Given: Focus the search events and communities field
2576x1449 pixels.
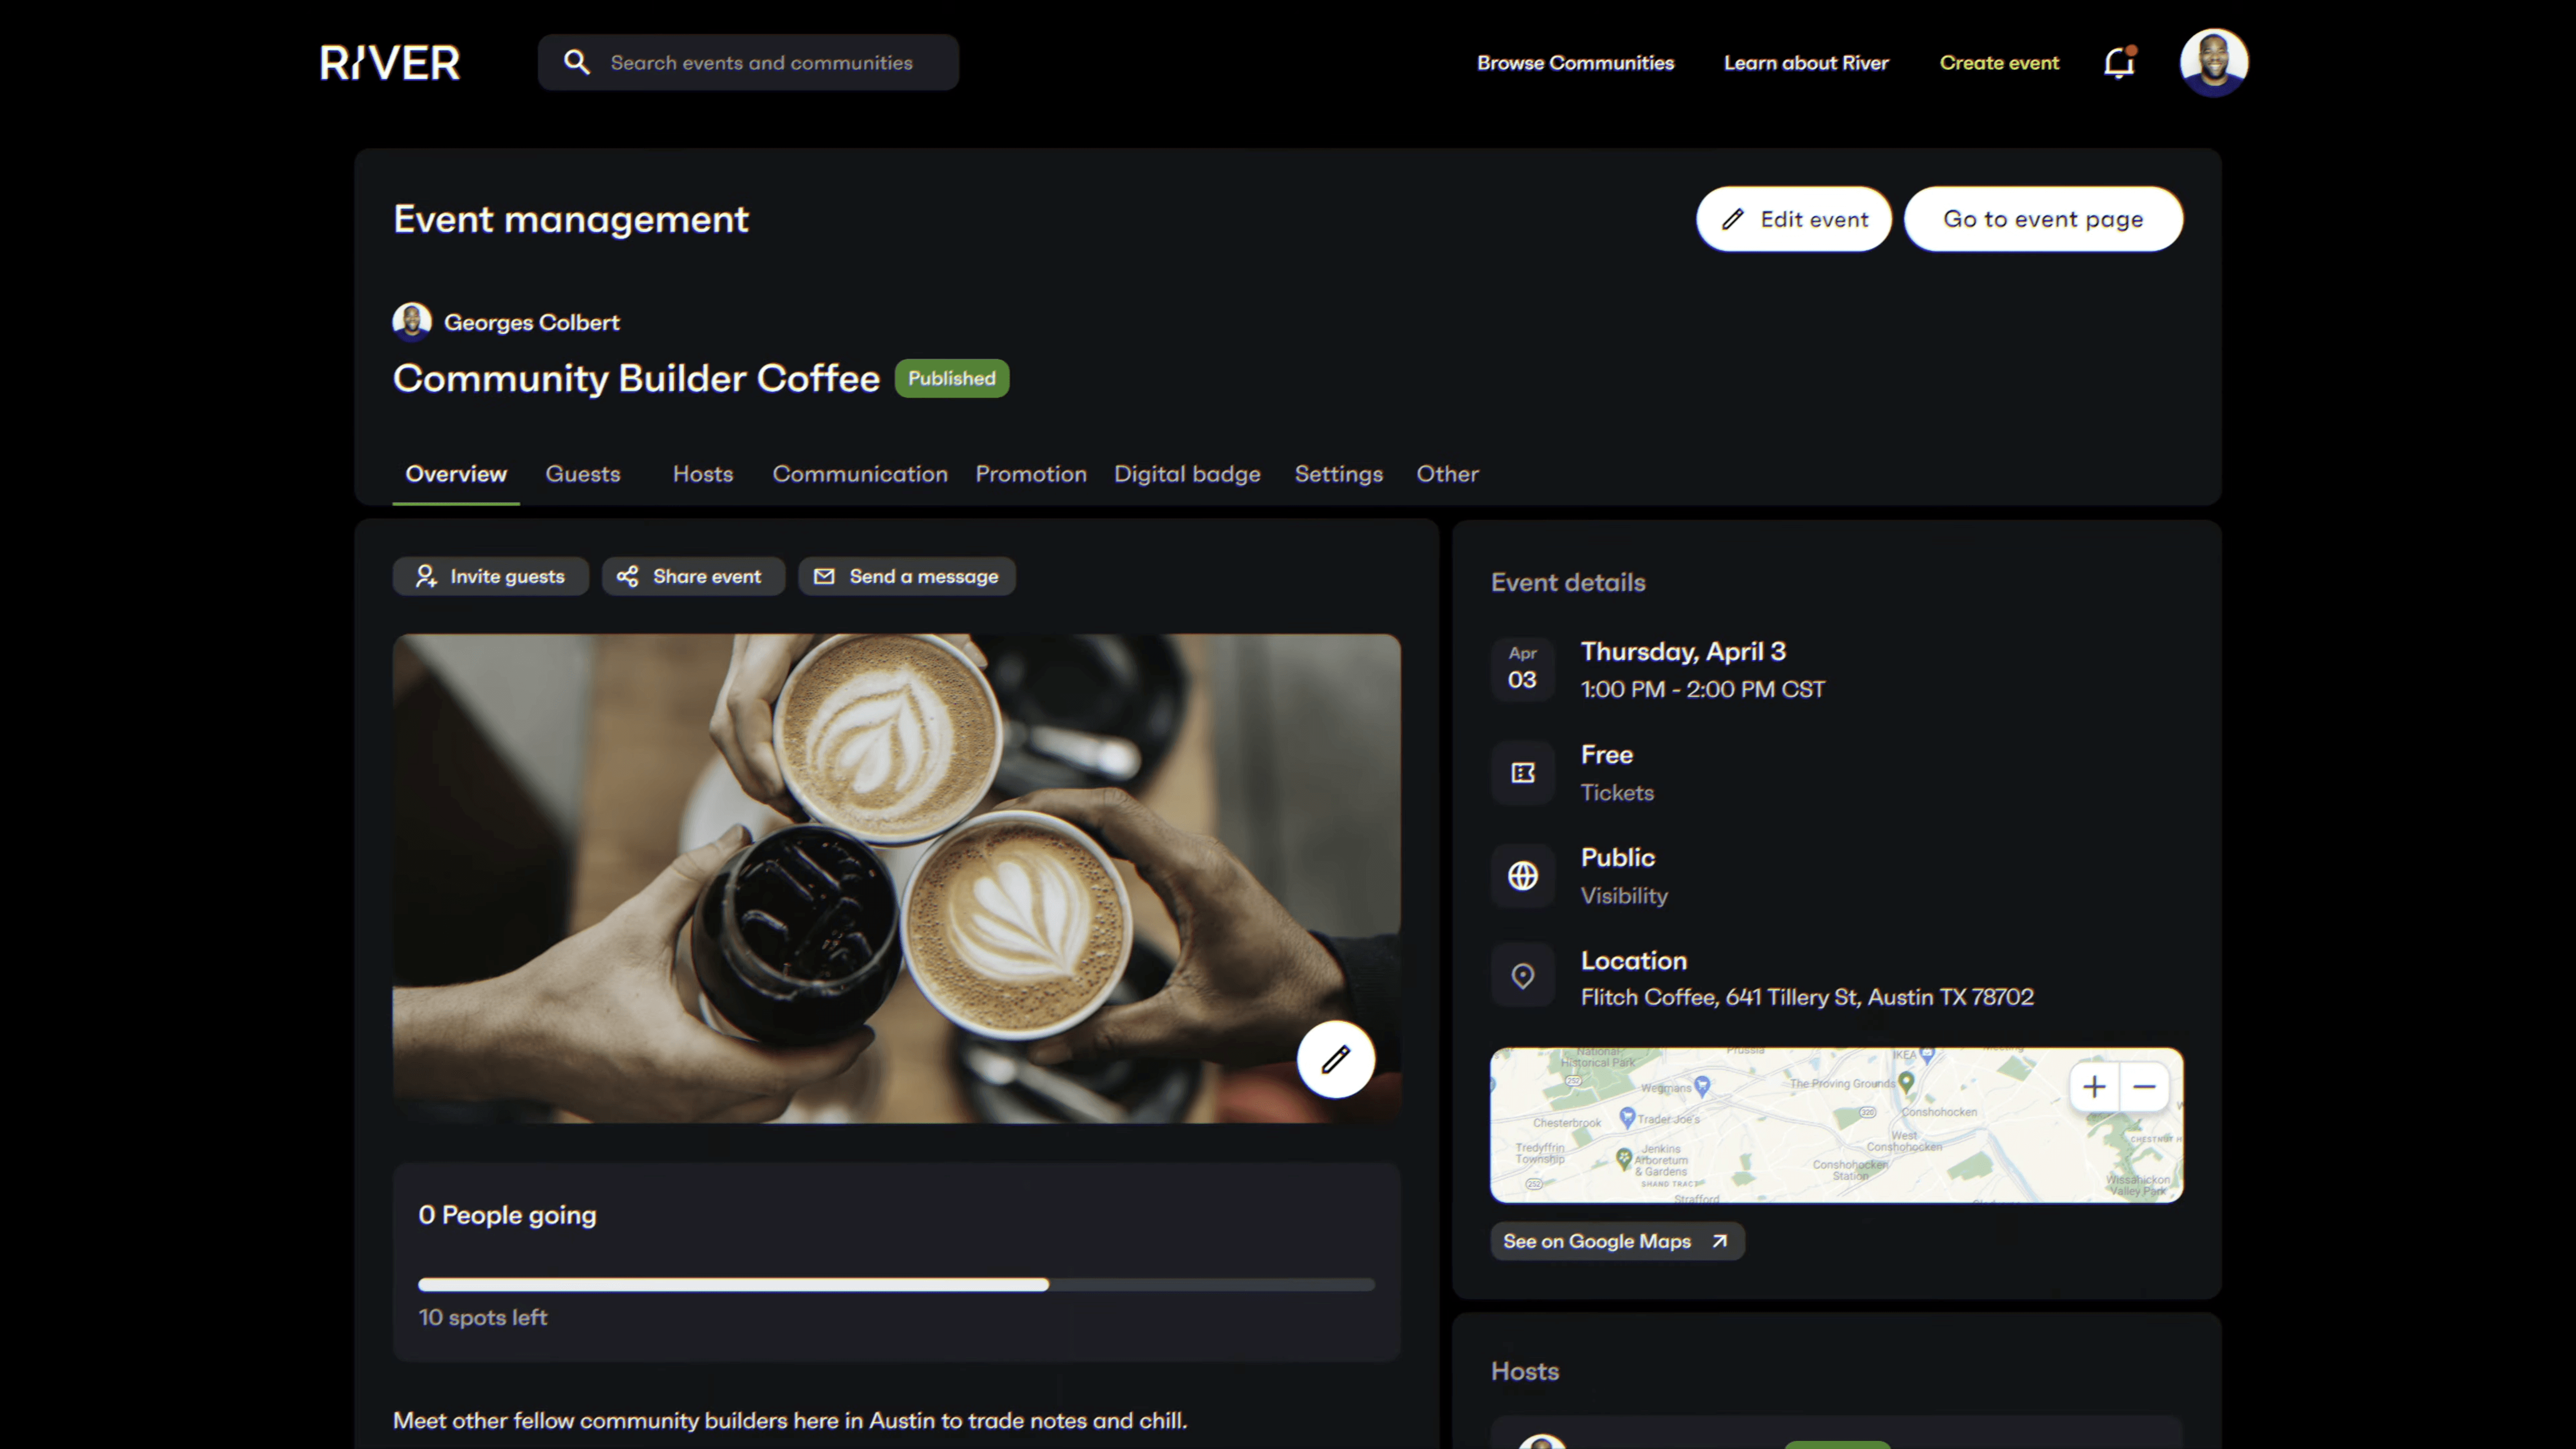Looking at the screenshot, I should [761, 63].
